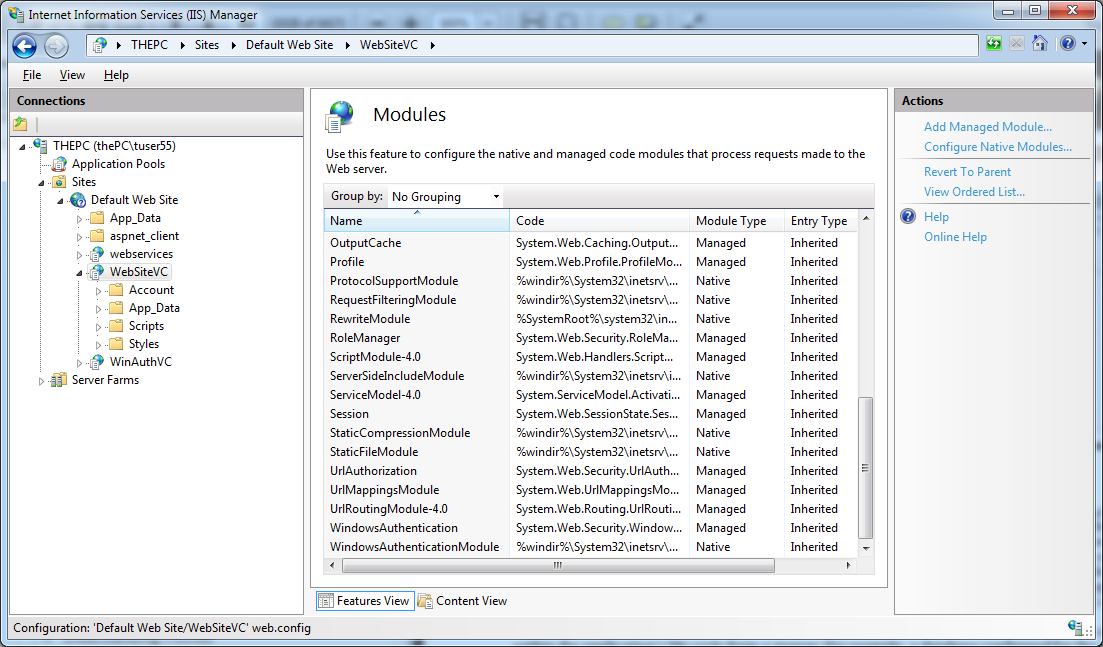
Task: Open the Help menu
Action: click(116, 75)
